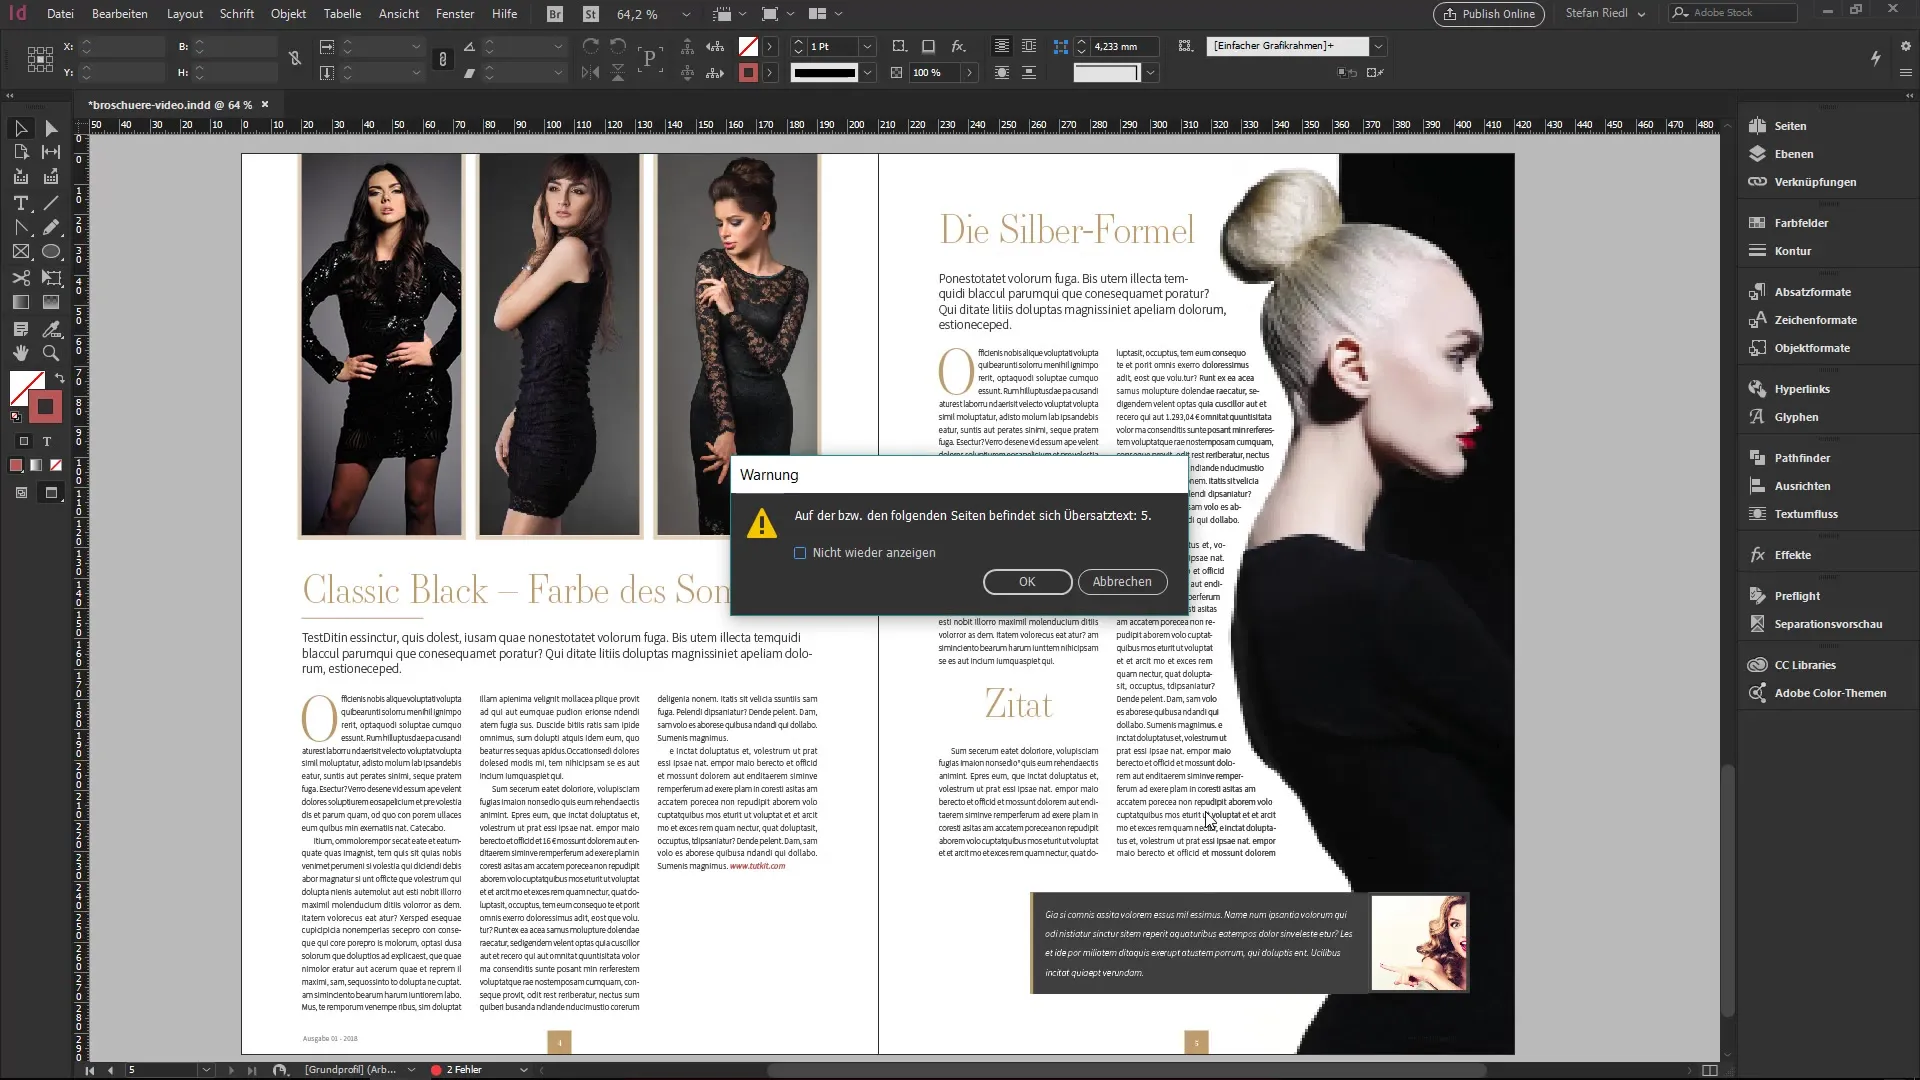Check 'Nicht wieder anzeigen' checkbox
Viewport: 1920px width, 1080px height.
pyautogui.click(x=800, y=553)
